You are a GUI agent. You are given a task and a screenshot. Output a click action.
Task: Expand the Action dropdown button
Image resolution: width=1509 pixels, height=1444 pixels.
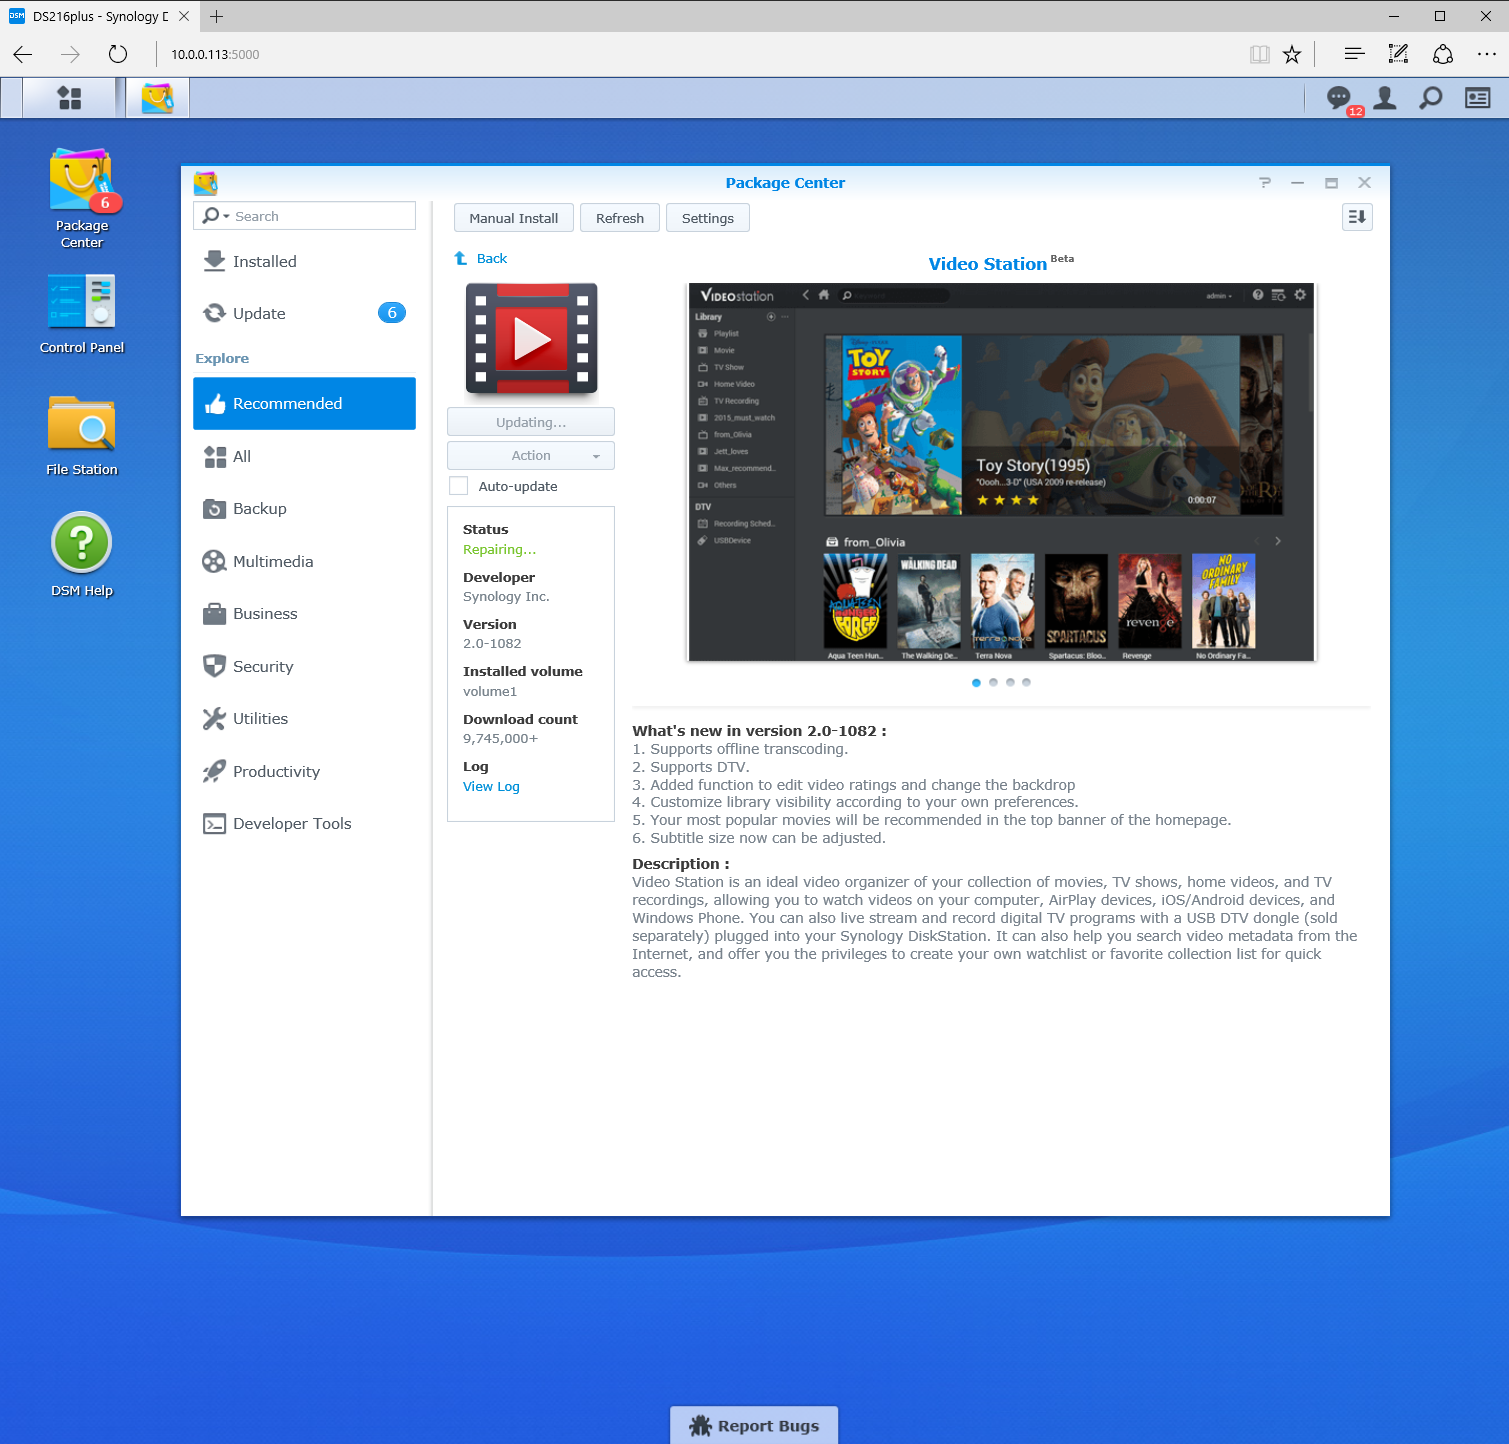[x=531, y=456]
